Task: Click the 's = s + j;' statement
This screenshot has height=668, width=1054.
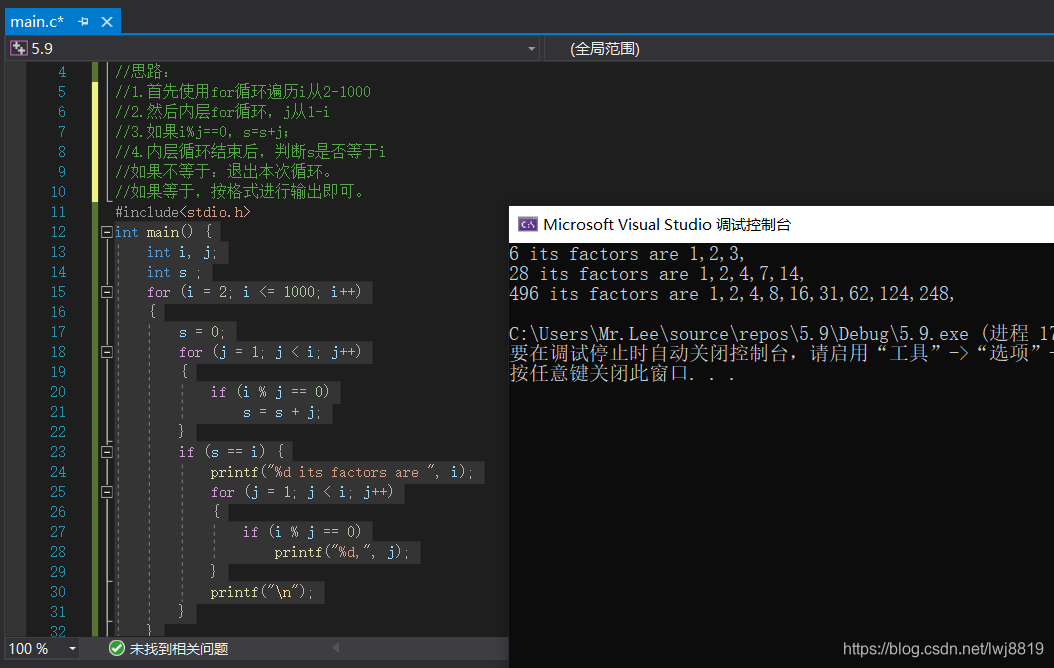Action: 282,412
